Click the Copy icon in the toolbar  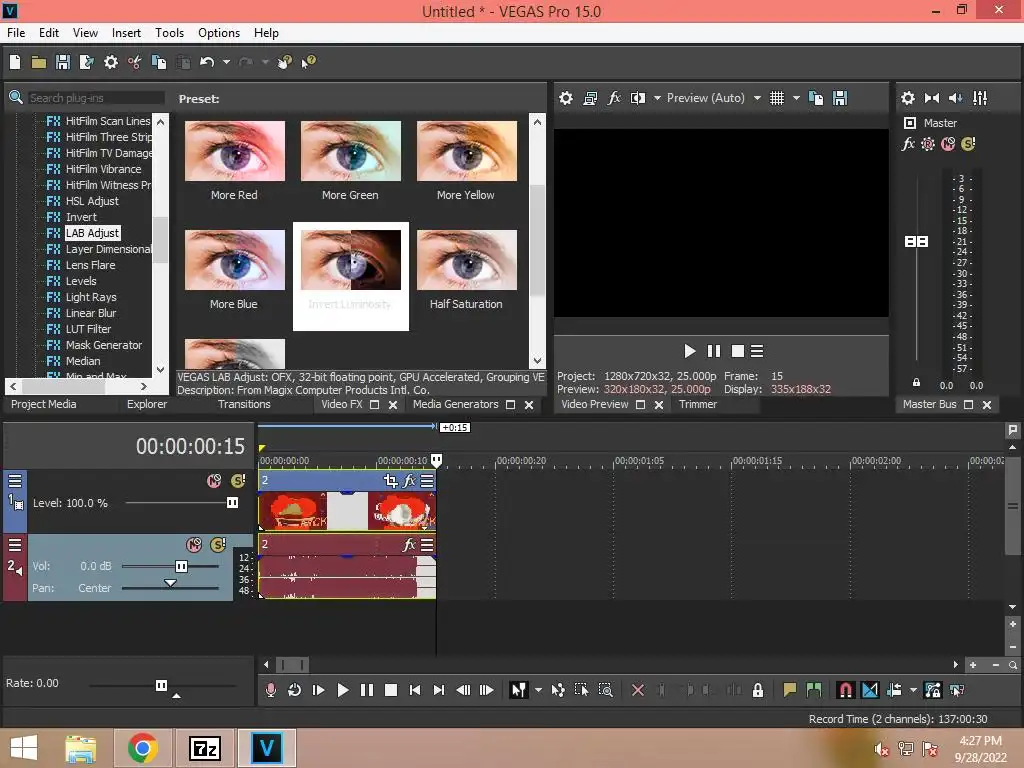(159, 62)
